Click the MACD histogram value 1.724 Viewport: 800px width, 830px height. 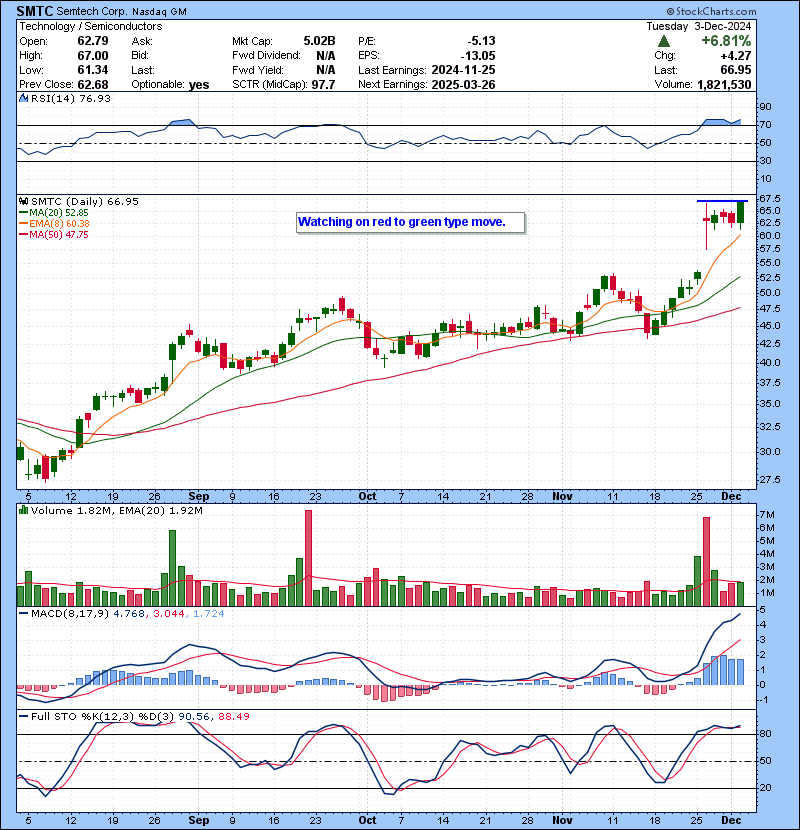pos(209,614)
